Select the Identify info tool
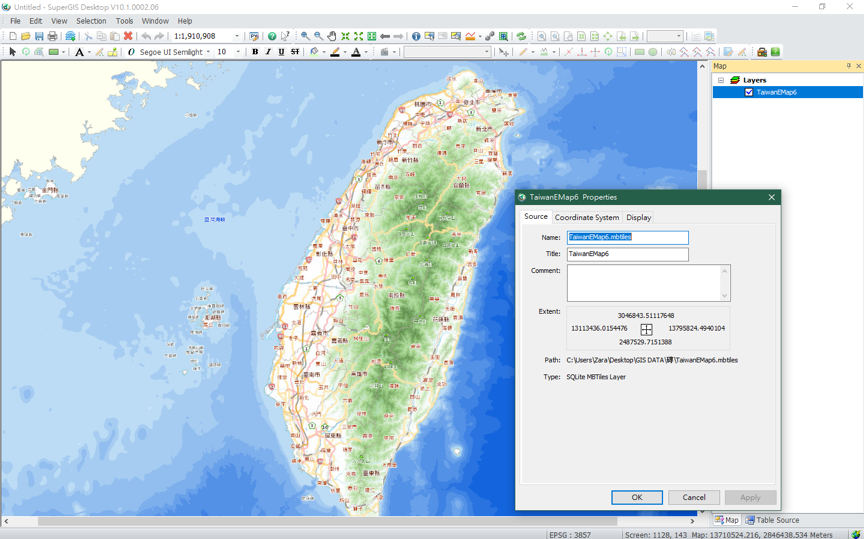The width and height of the screenshot is (864, 539). (416, 36)
